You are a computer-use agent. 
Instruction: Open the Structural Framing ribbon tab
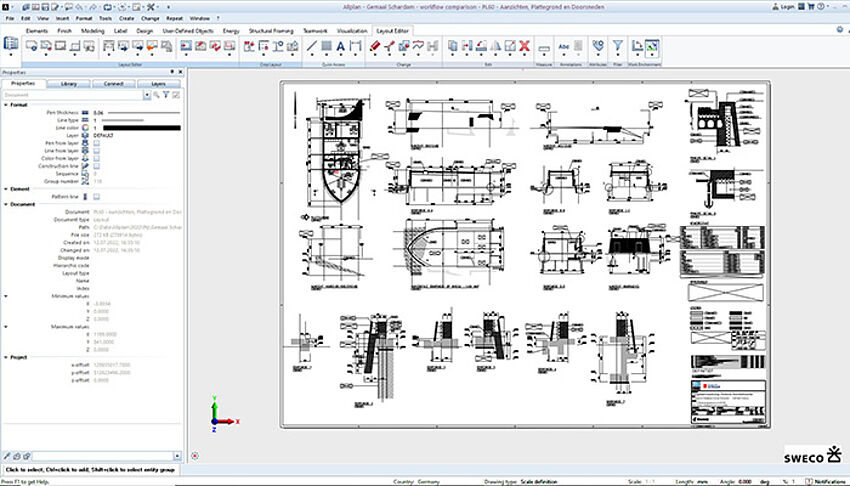(271, 31)
